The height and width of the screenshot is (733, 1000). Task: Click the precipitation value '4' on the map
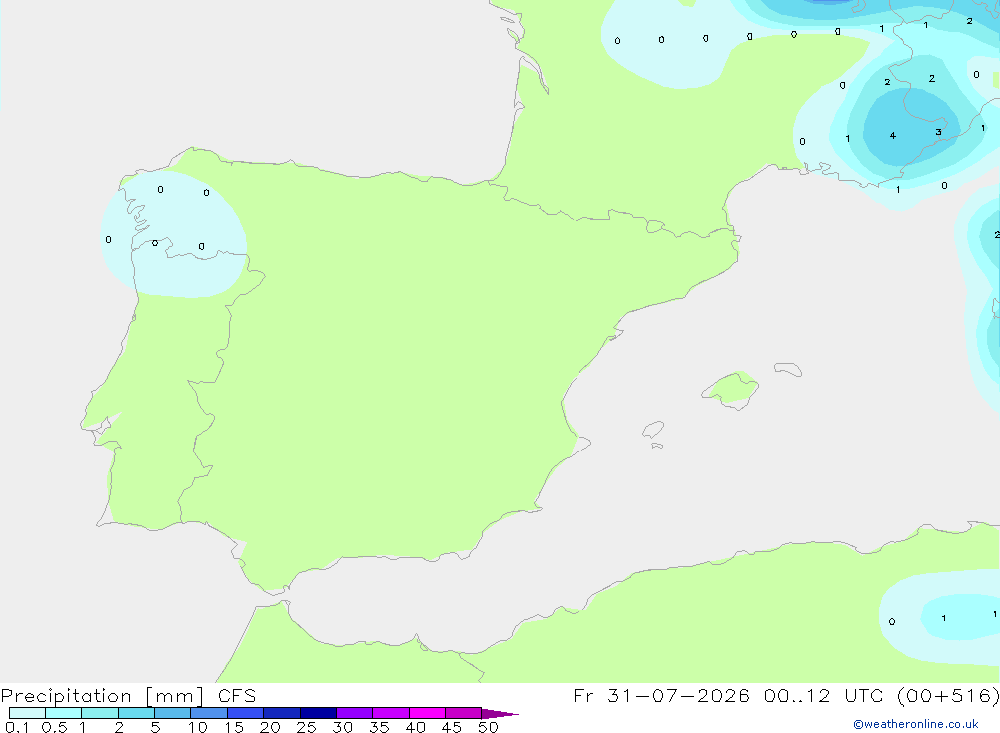pos(893,135)
